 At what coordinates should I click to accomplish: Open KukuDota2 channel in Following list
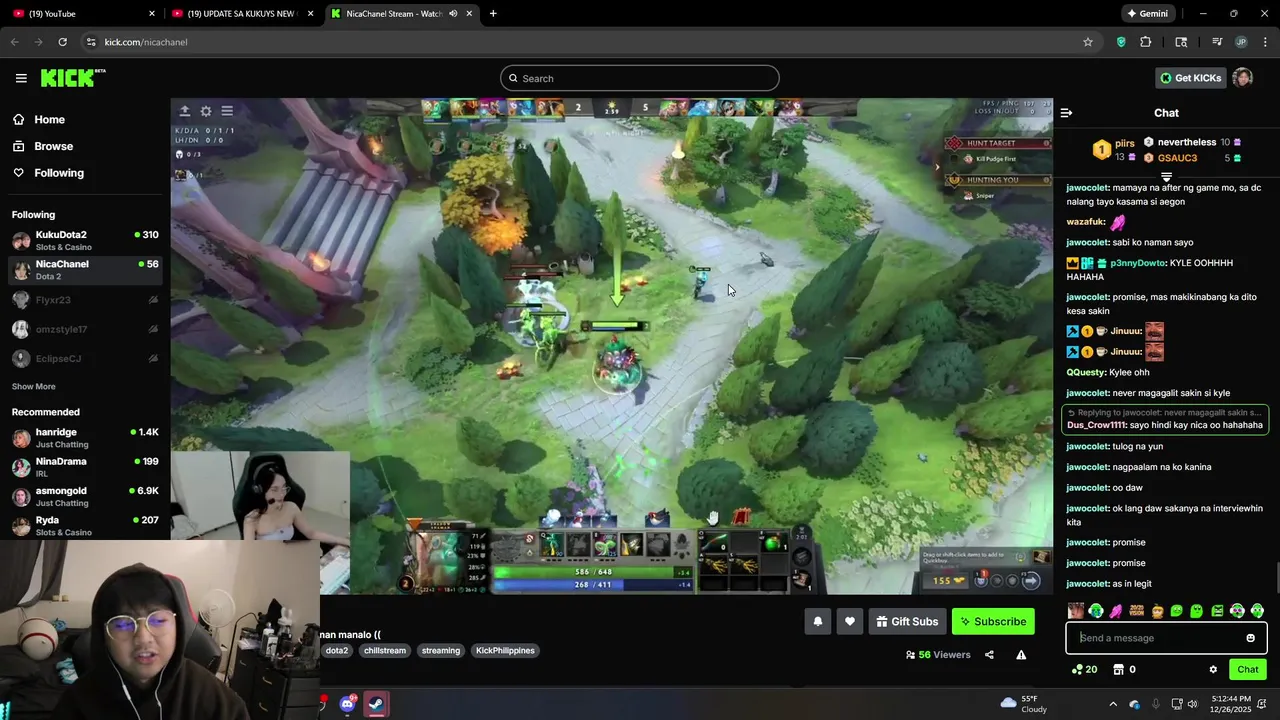(85, 241)
